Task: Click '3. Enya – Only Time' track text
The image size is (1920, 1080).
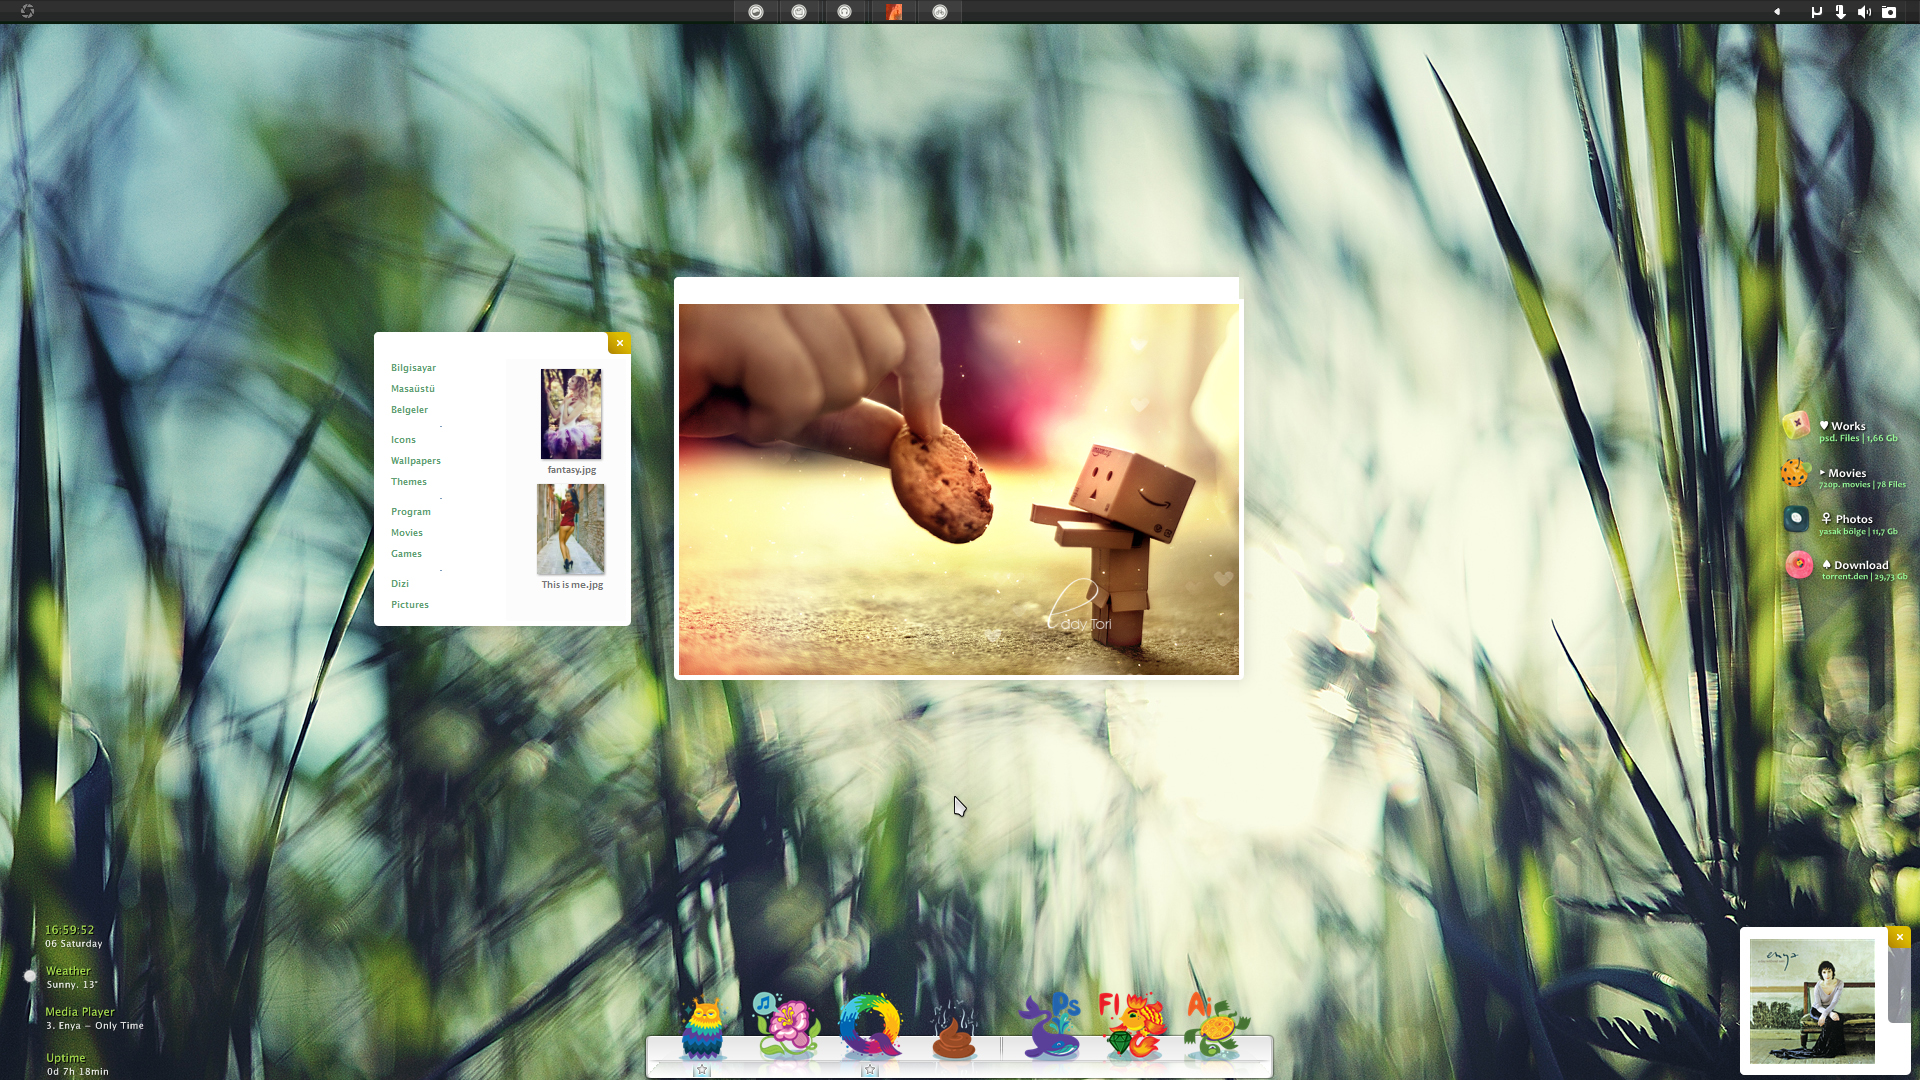Action: pos(95,1026)
